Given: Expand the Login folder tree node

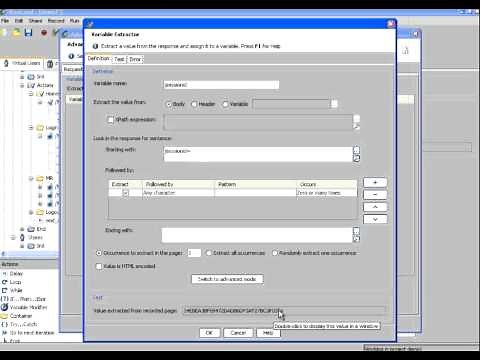Looking at the screenshot, I should tap(31, 128).
